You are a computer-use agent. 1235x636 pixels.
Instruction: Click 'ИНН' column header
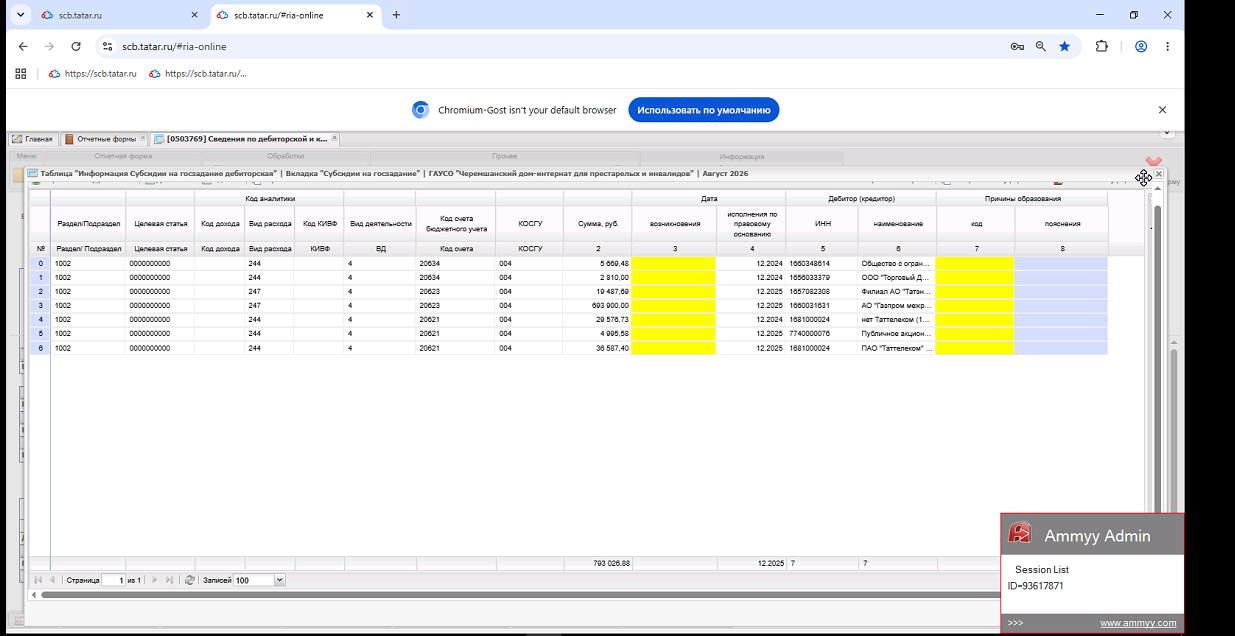pos(822,224)
